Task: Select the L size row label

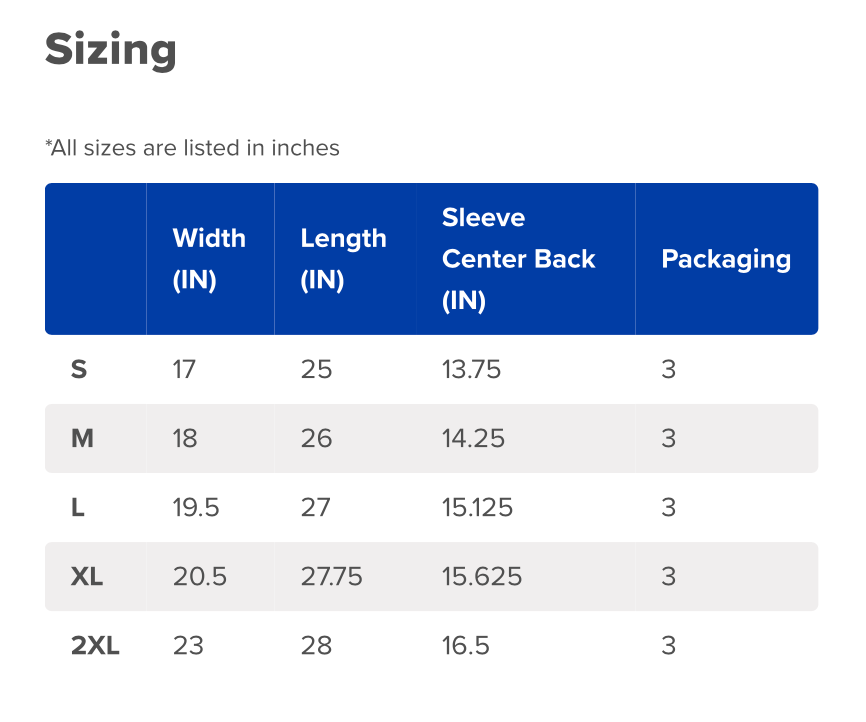Action: [78, 508]
